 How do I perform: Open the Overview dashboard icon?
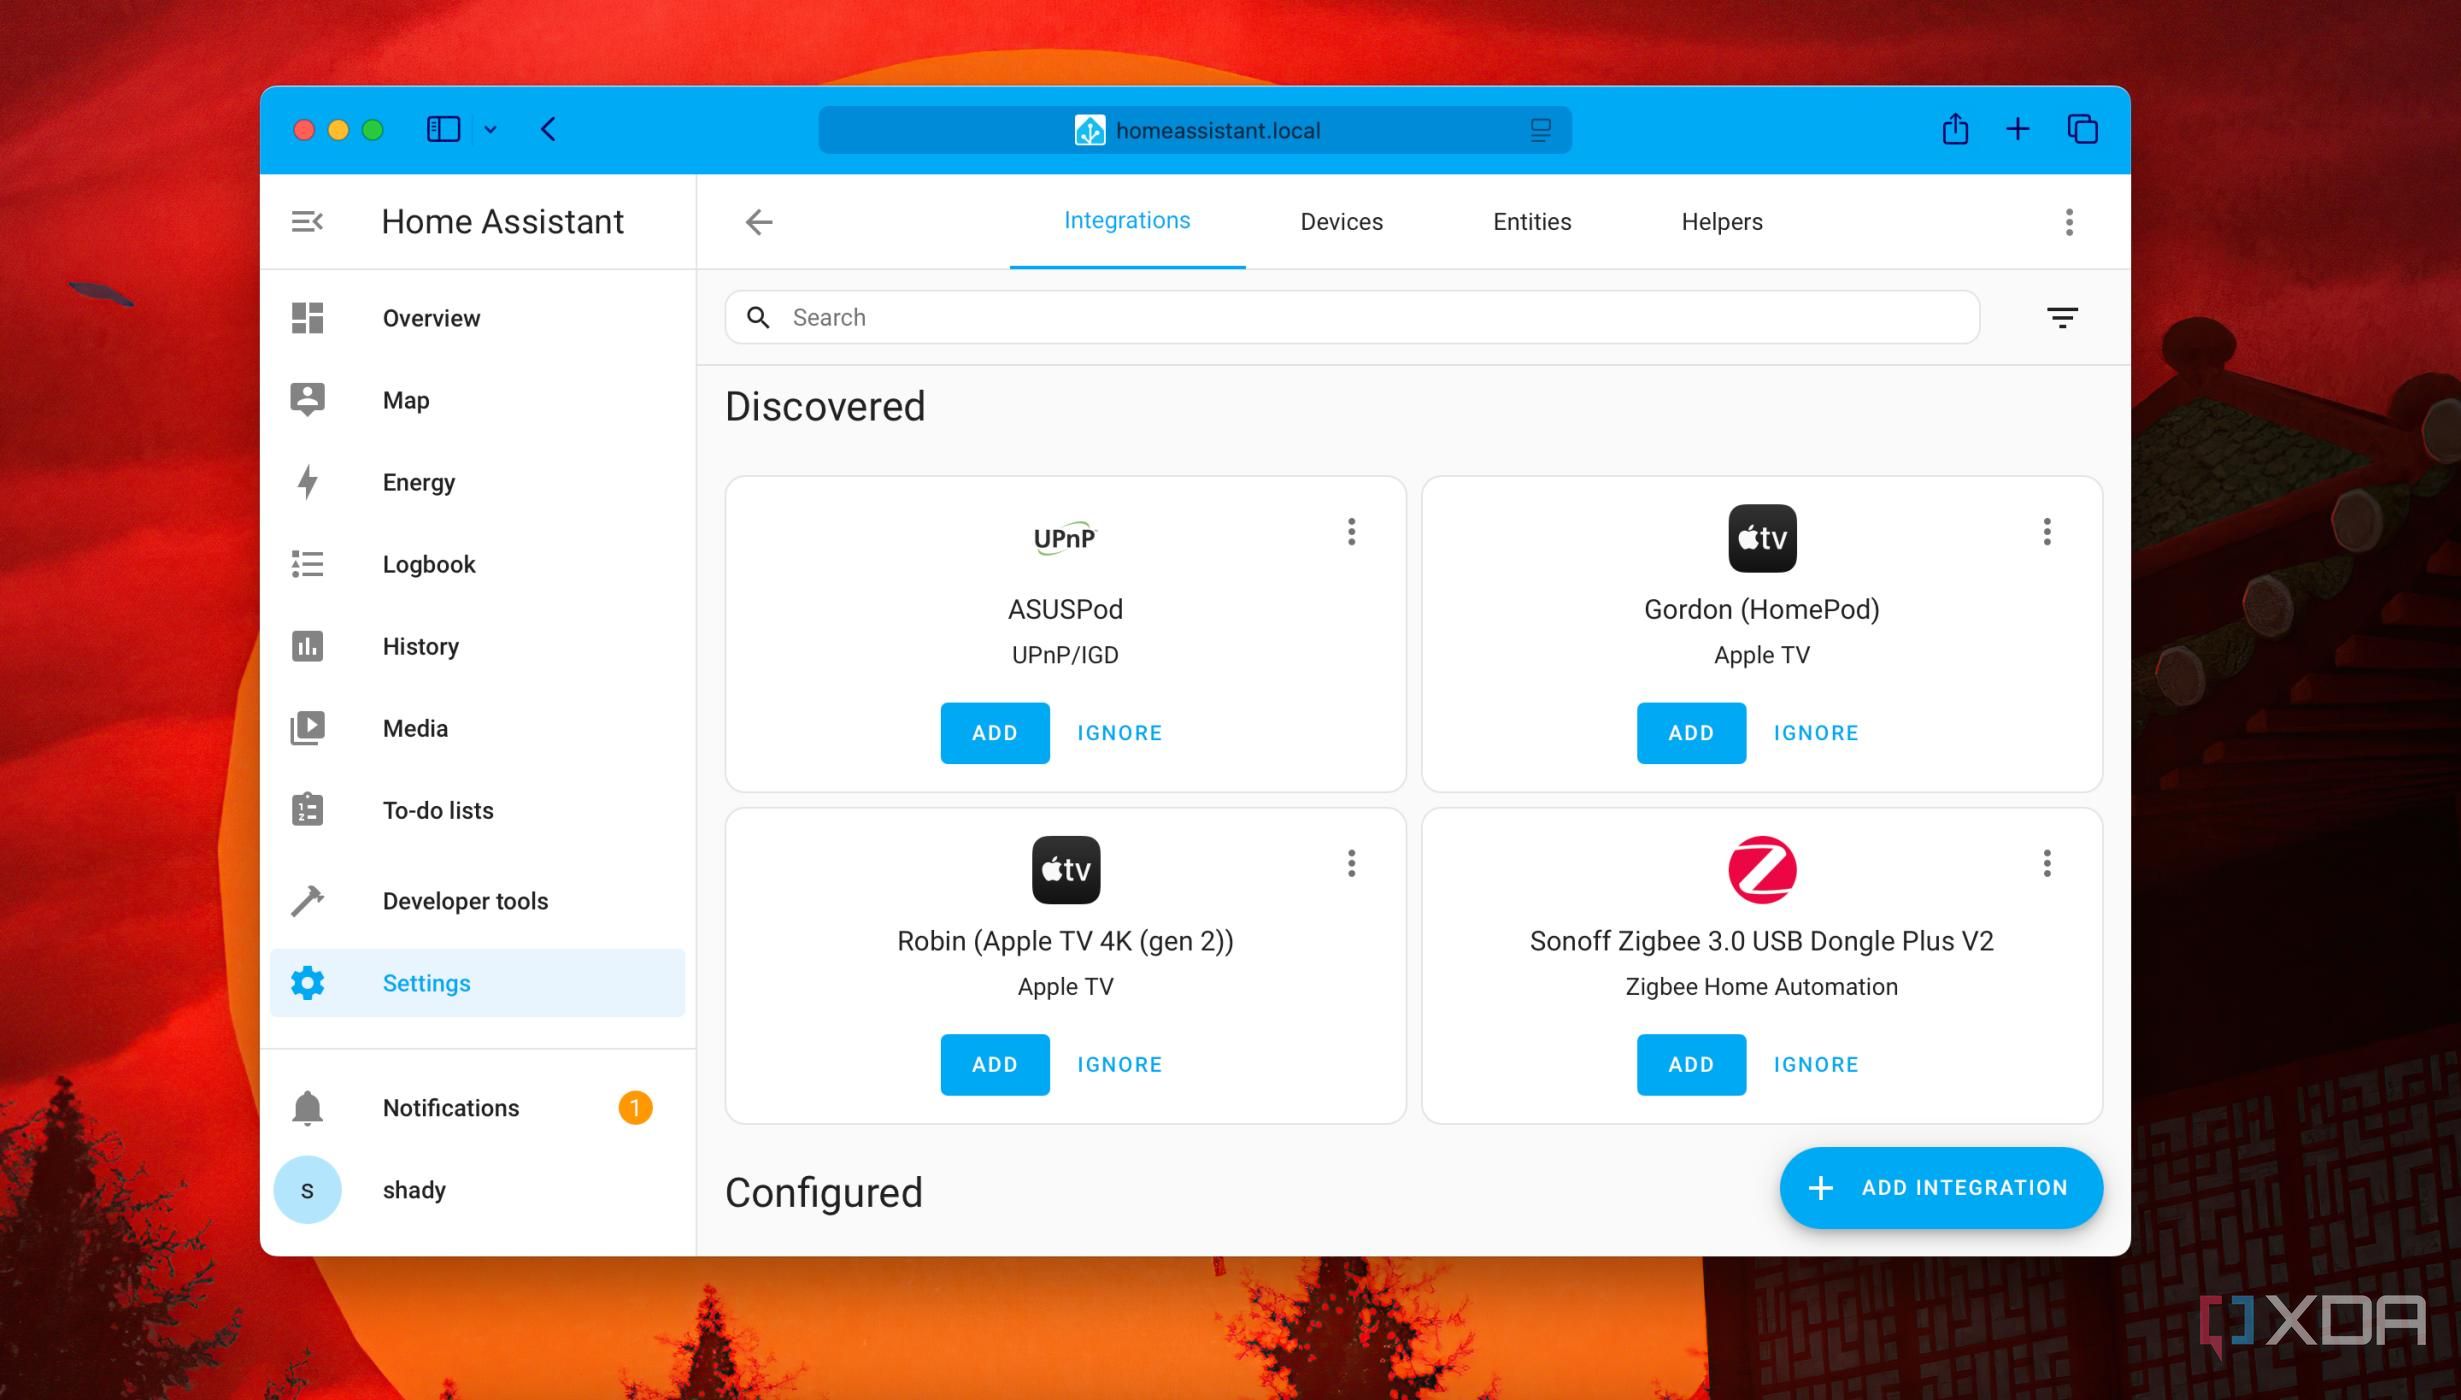pyautogui.click(x=307, y=318)
